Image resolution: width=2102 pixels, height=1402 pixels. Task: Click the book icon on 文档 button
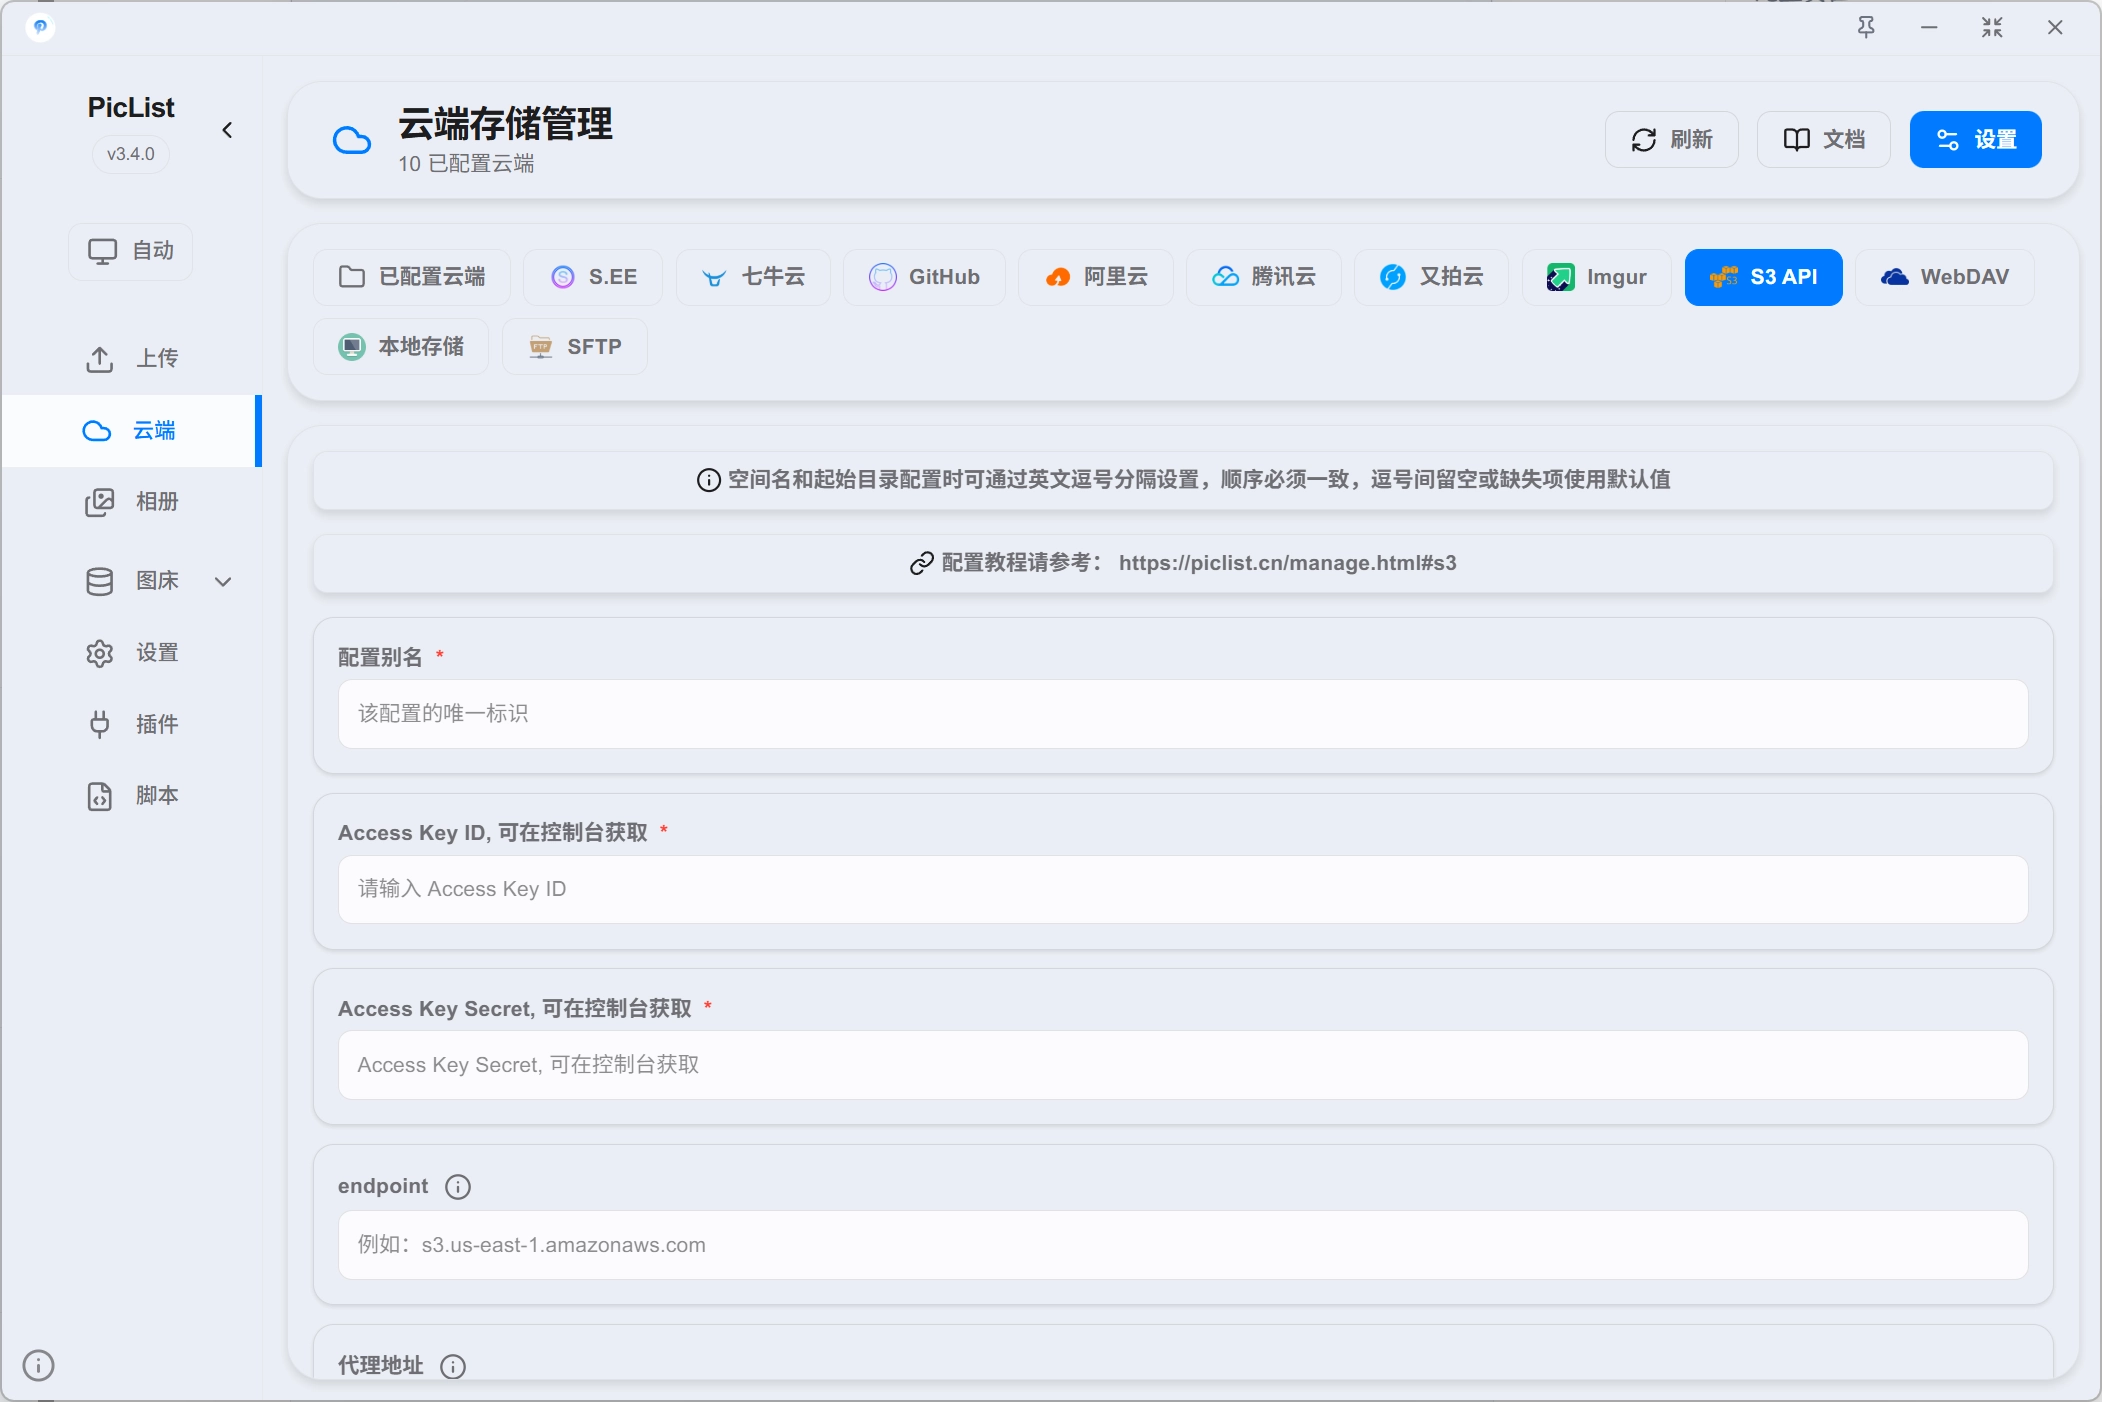(1797, 140)
